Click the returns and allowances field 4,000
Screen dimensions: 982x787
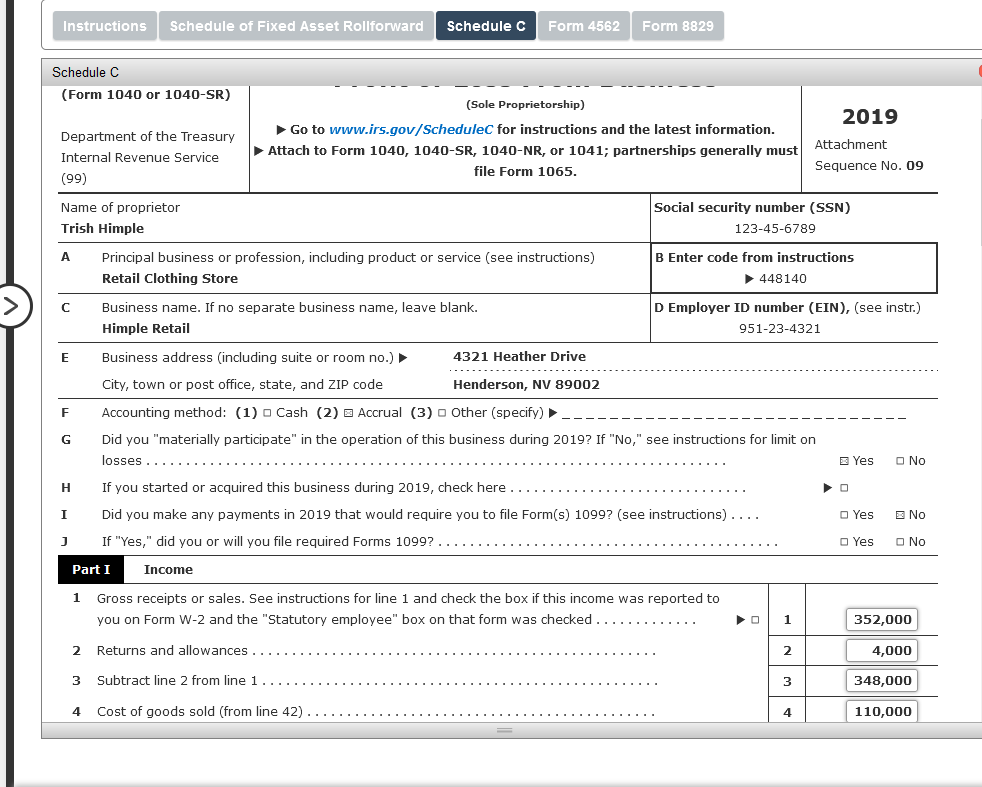[882, 651]
